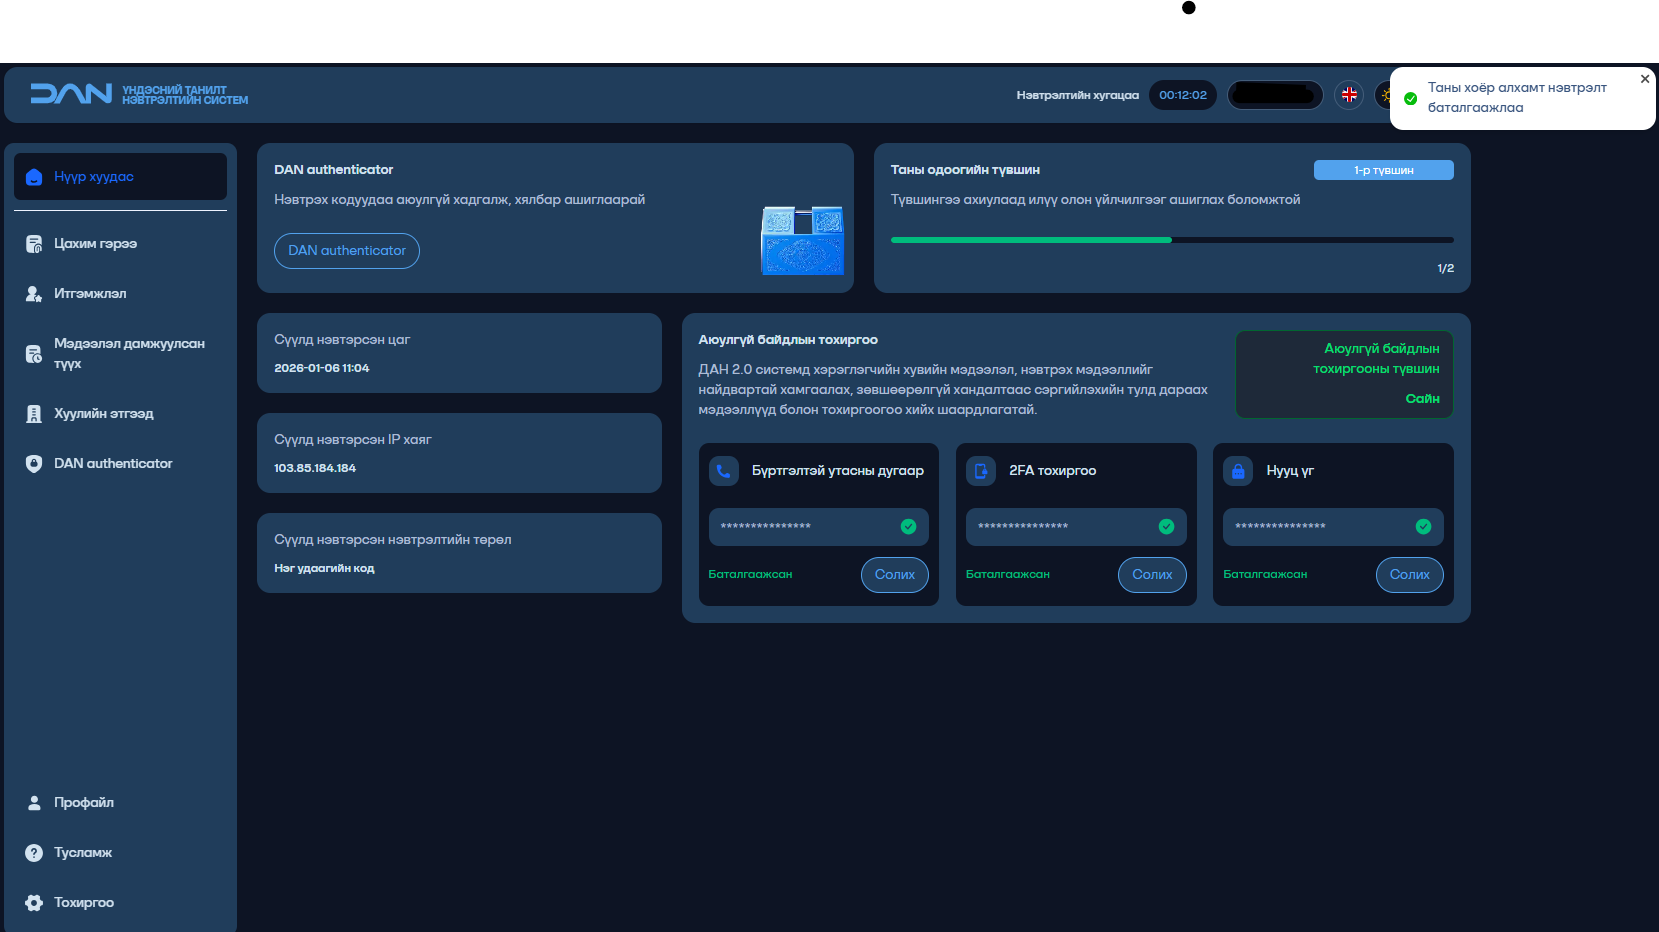Click the 1-р түвшин level badge
The width and height of the screenshot is (1659, 932).
coord(1384,170)
